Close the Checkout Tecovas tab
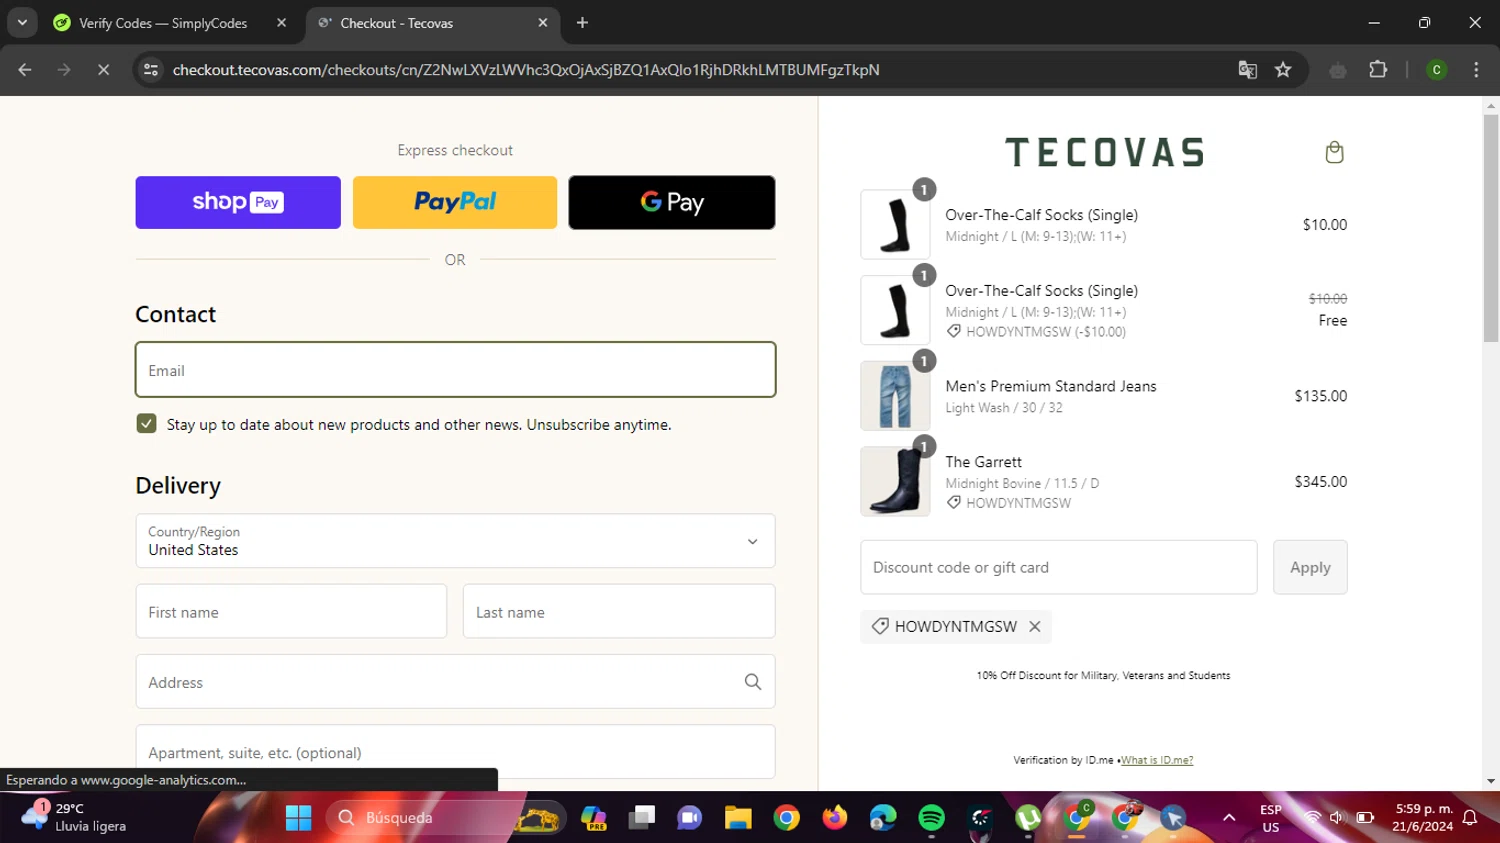 point(543,22)
